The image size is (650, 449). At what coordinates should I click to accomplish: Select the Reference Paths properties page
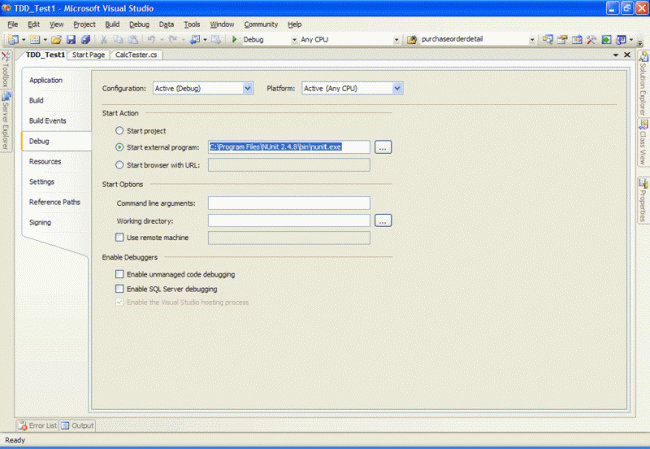click(55, 202)
